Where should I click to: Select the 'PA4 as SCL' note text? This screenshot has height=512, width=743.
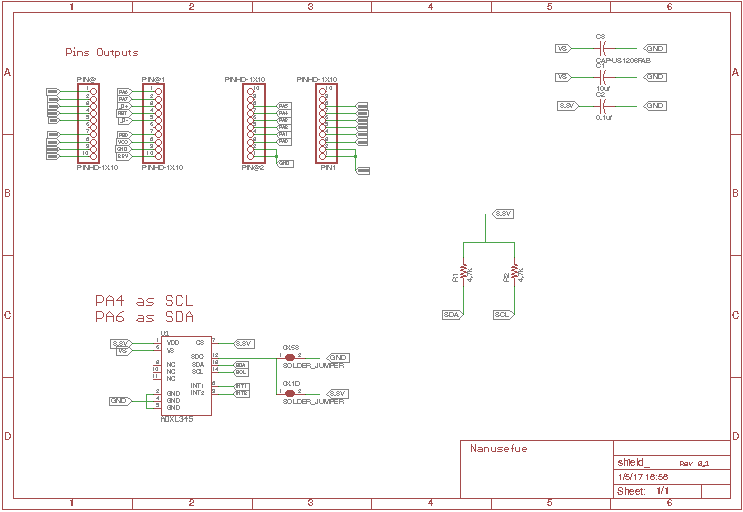click(x=144, y=300)
